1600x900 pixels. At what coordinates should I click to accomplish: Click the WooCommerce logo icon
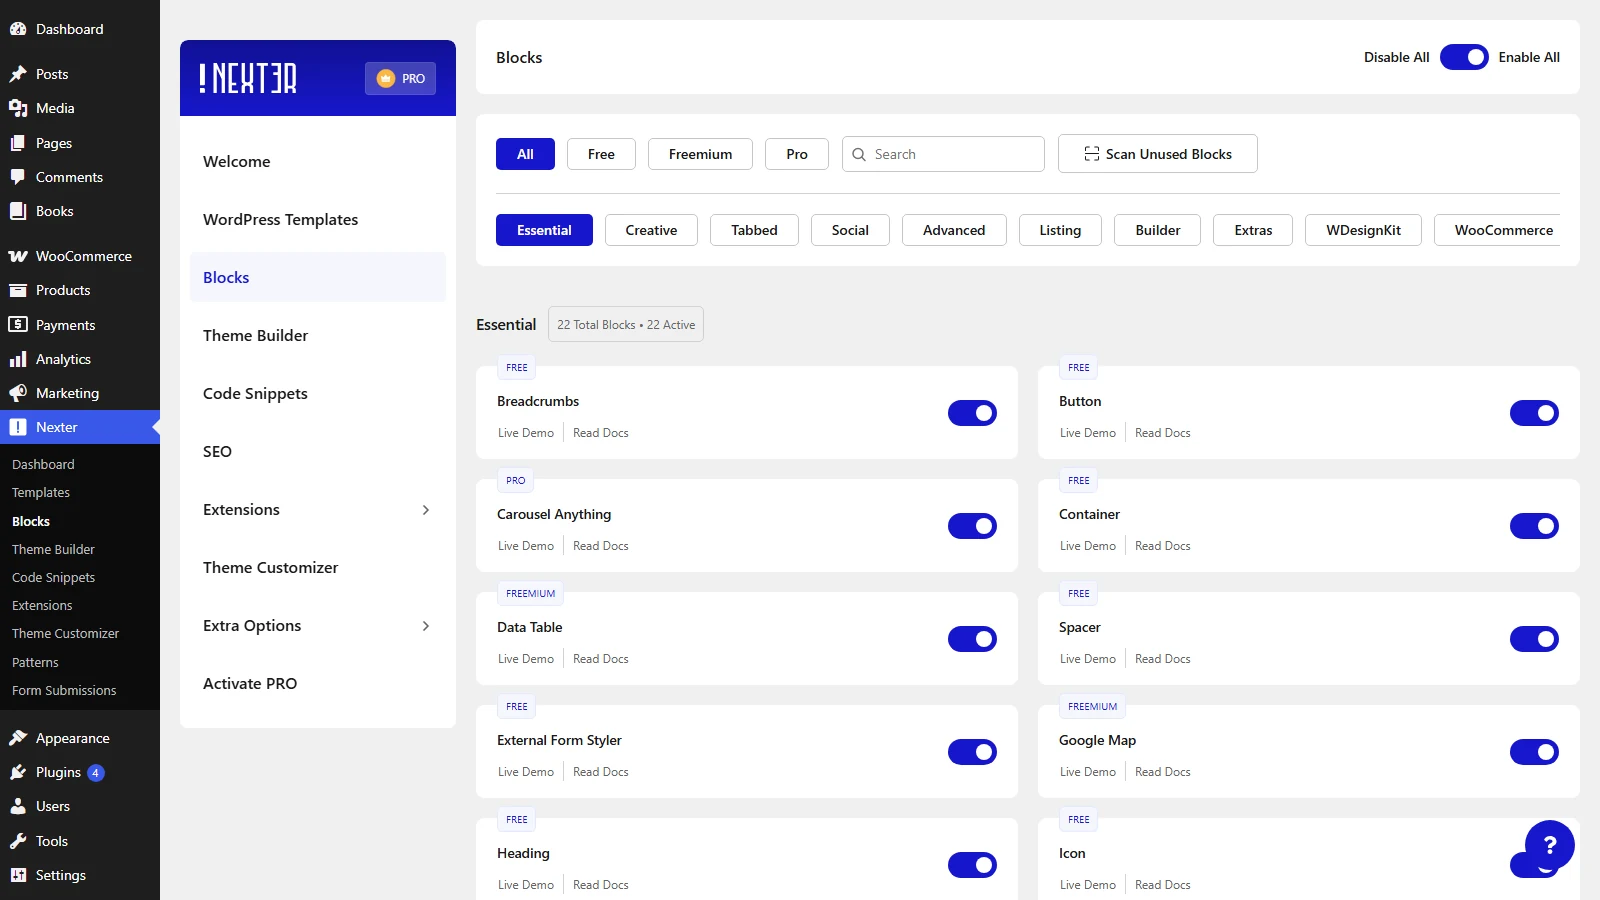[18, 256]
